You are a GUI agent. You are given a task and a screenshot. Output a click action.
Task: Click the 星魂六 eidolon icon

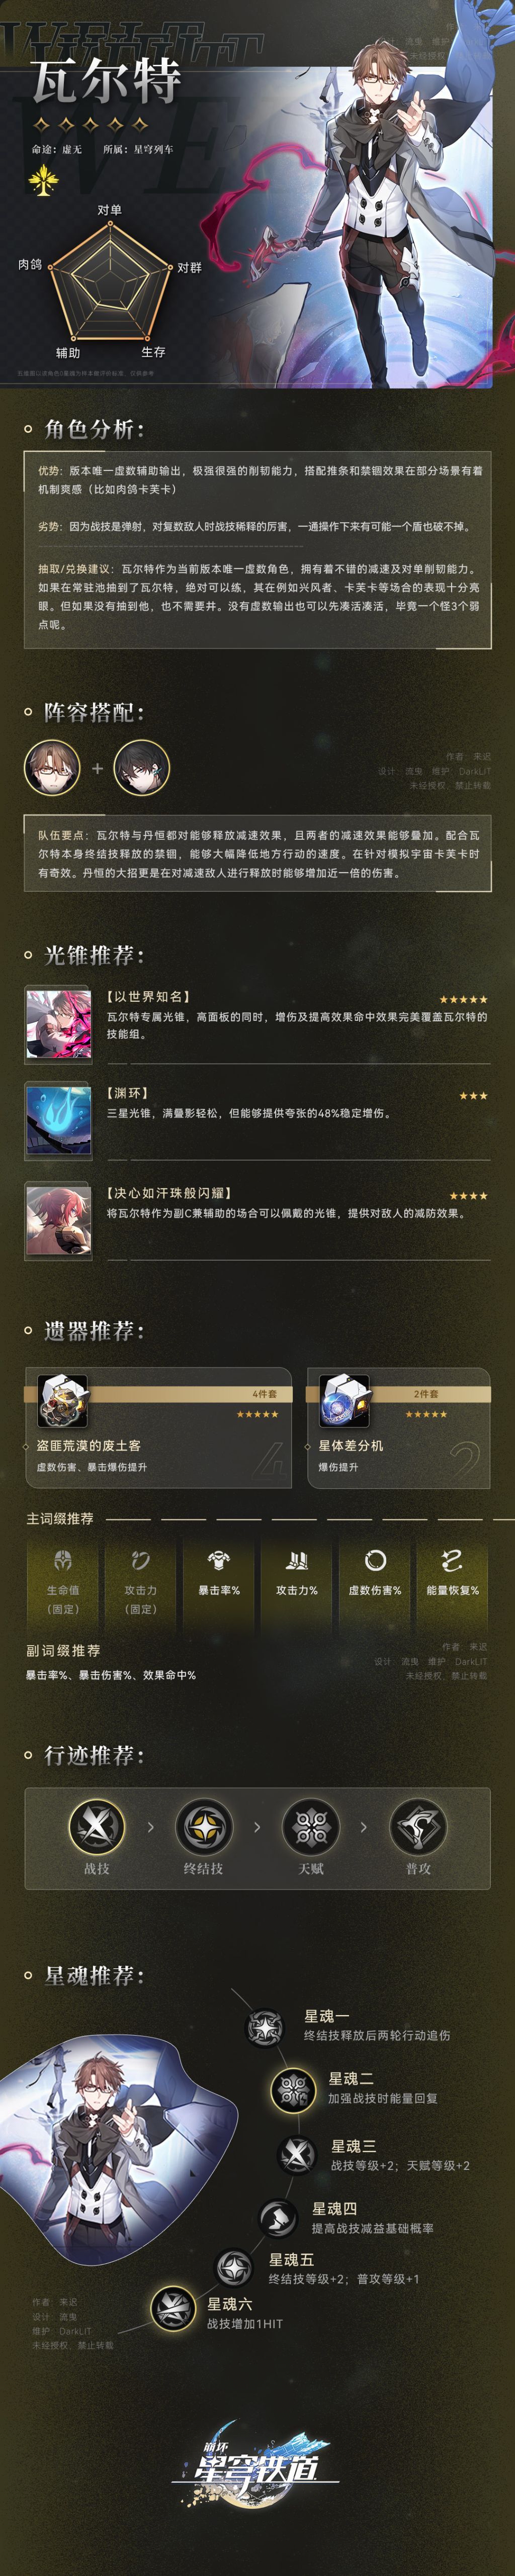173,2308
